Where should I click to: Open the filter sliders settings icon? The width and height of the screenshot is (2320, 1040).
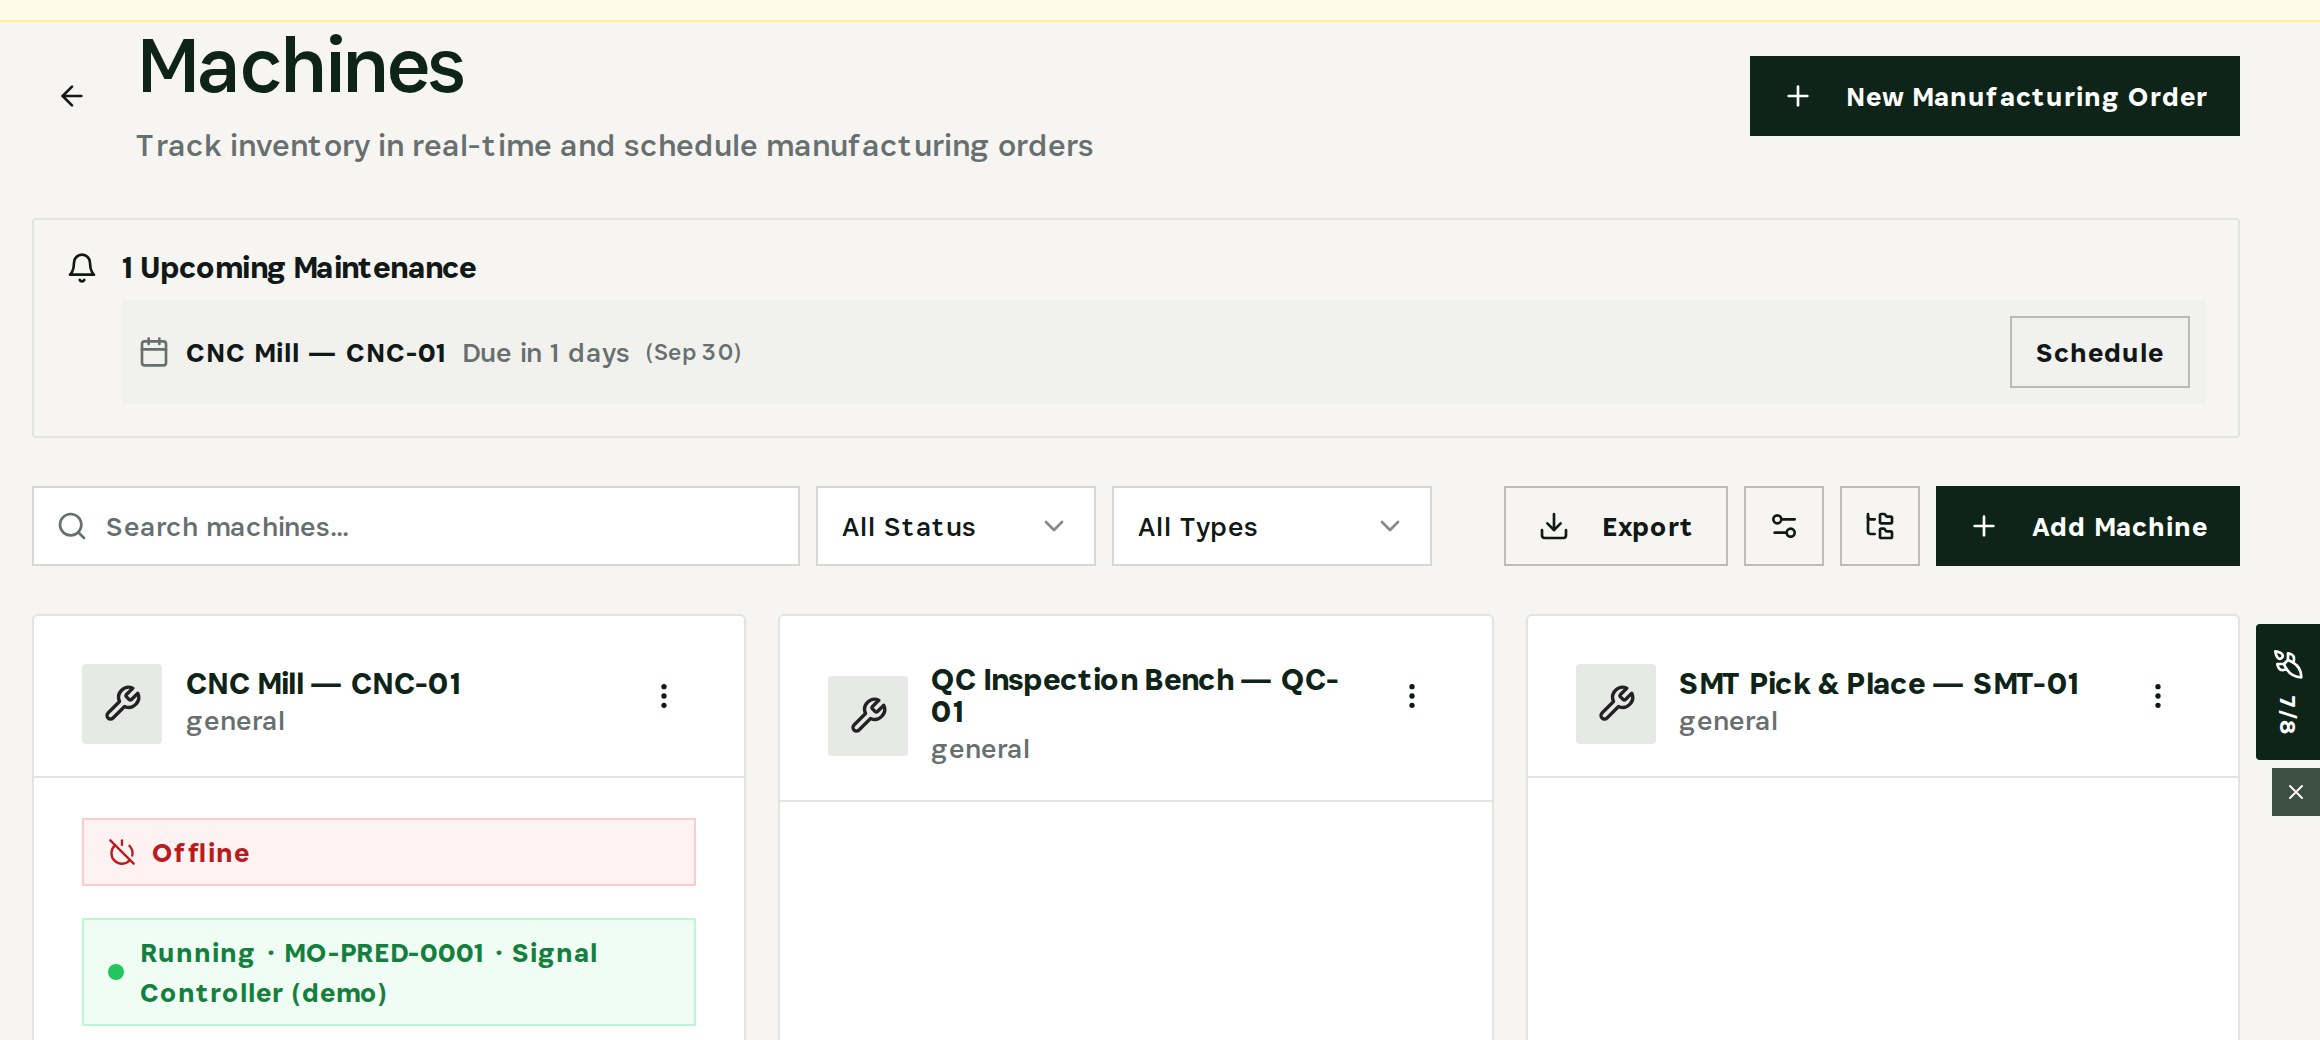(x=1784, y=526)
